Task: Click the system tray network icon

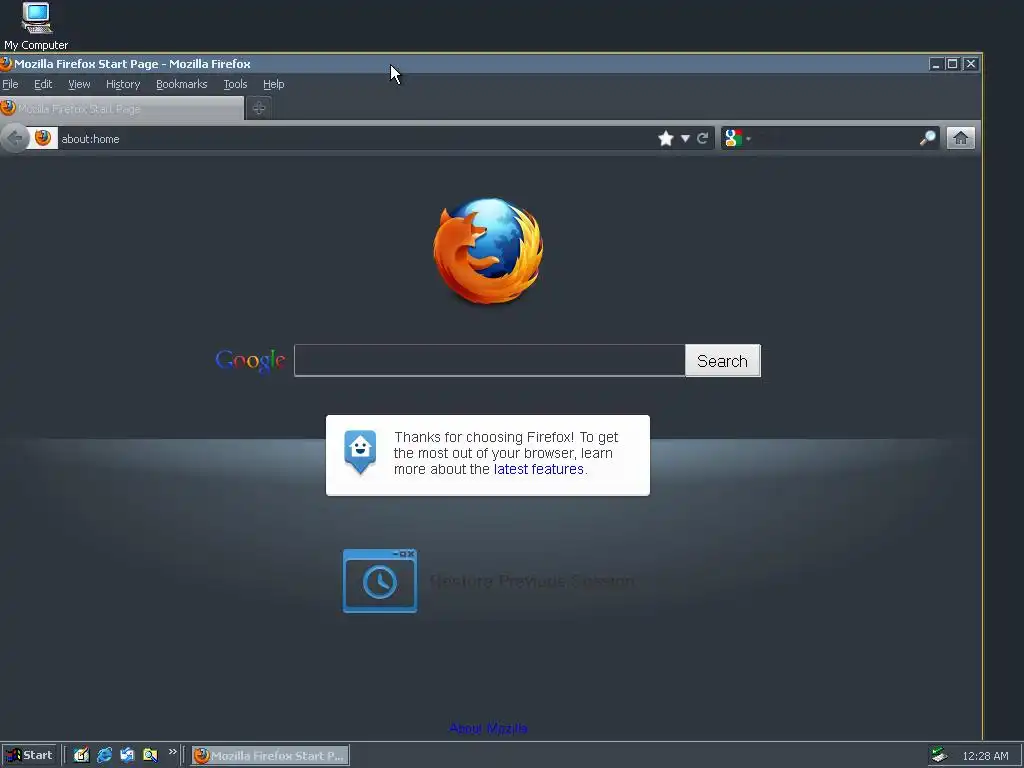Action: pyautogui.click(x=940, y=756)
